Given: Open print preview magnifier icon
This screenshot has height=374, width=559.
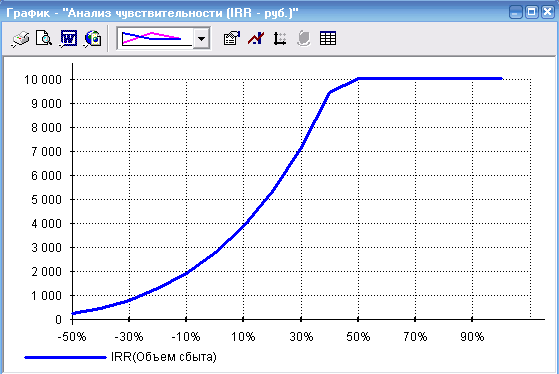Looking at the screenshot, I should (x=44, y=39).
